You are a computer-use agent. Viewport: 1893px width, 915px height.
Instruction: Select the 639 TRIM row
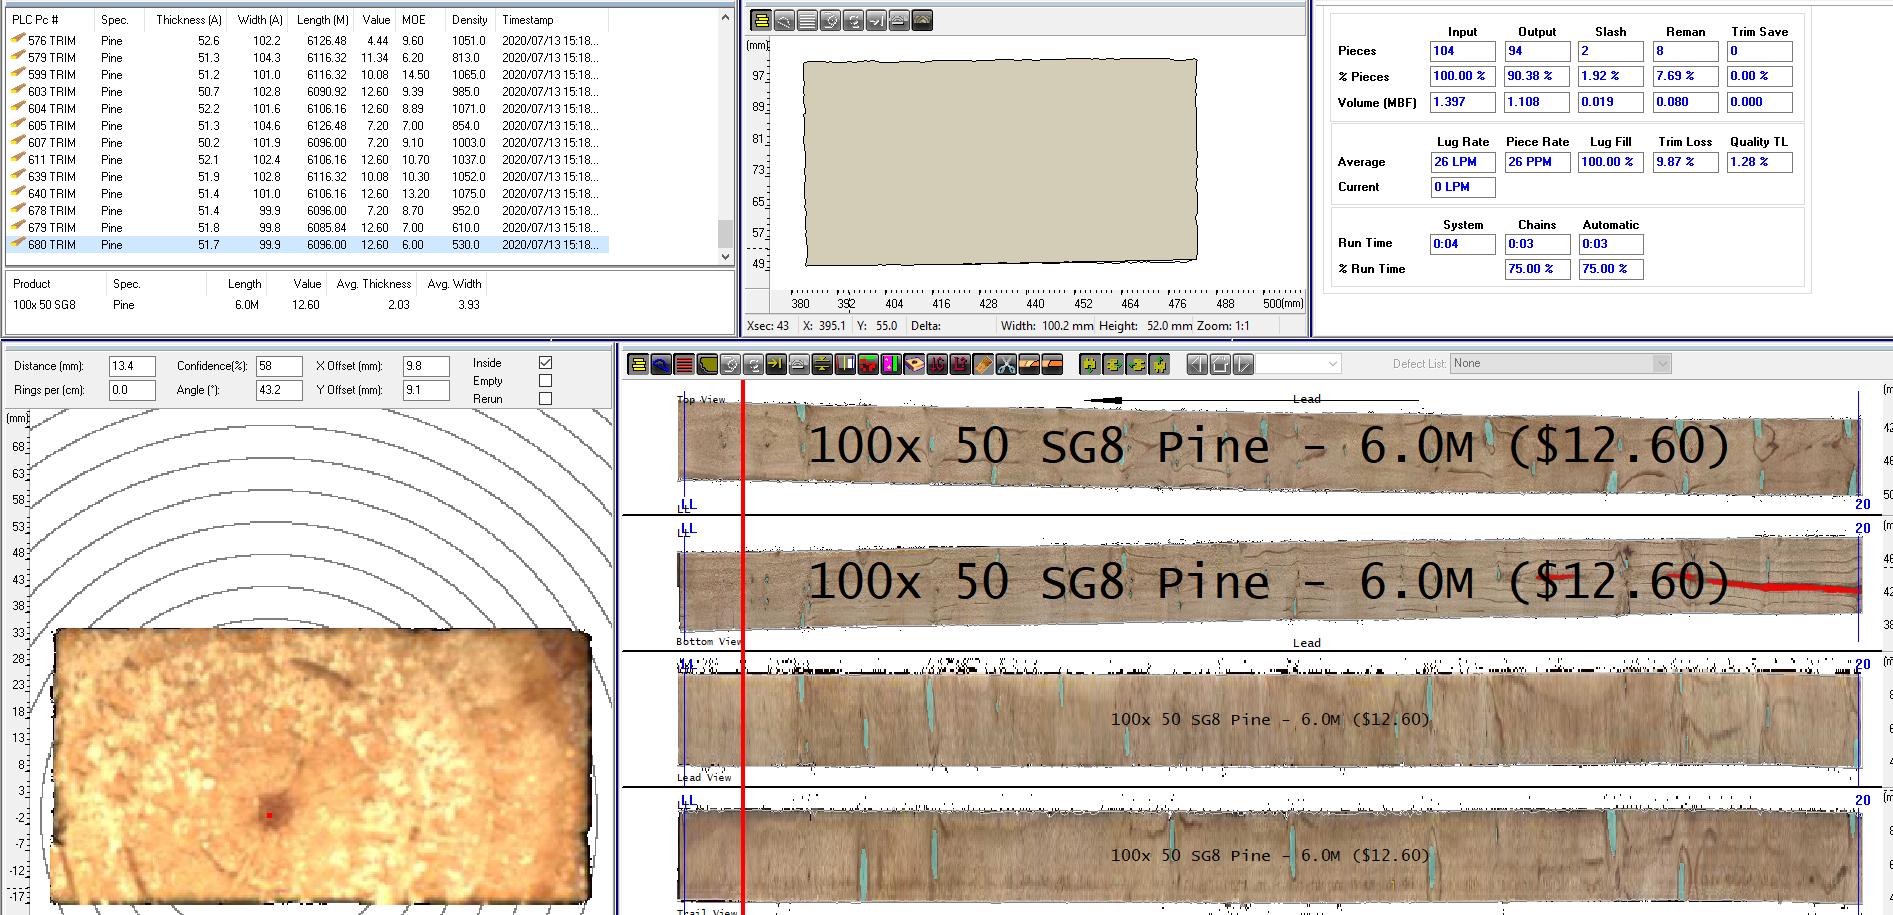306,177
